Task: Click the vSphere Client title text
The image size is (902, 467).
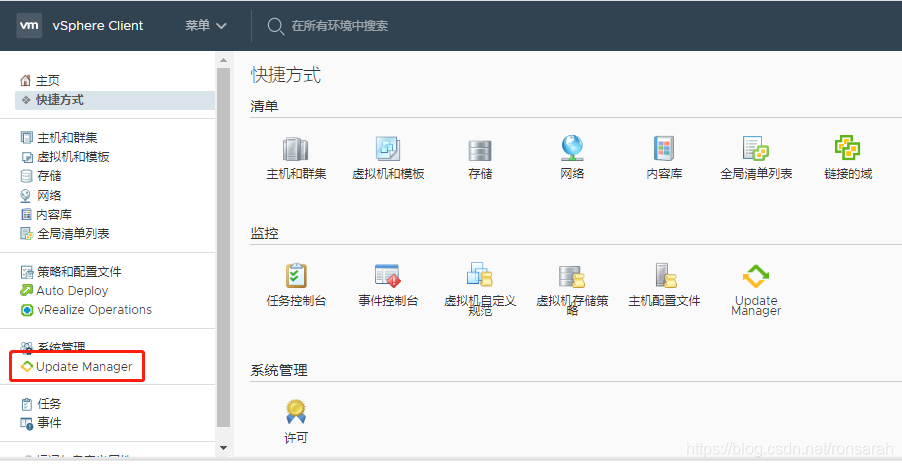Action: coord(98,25)
